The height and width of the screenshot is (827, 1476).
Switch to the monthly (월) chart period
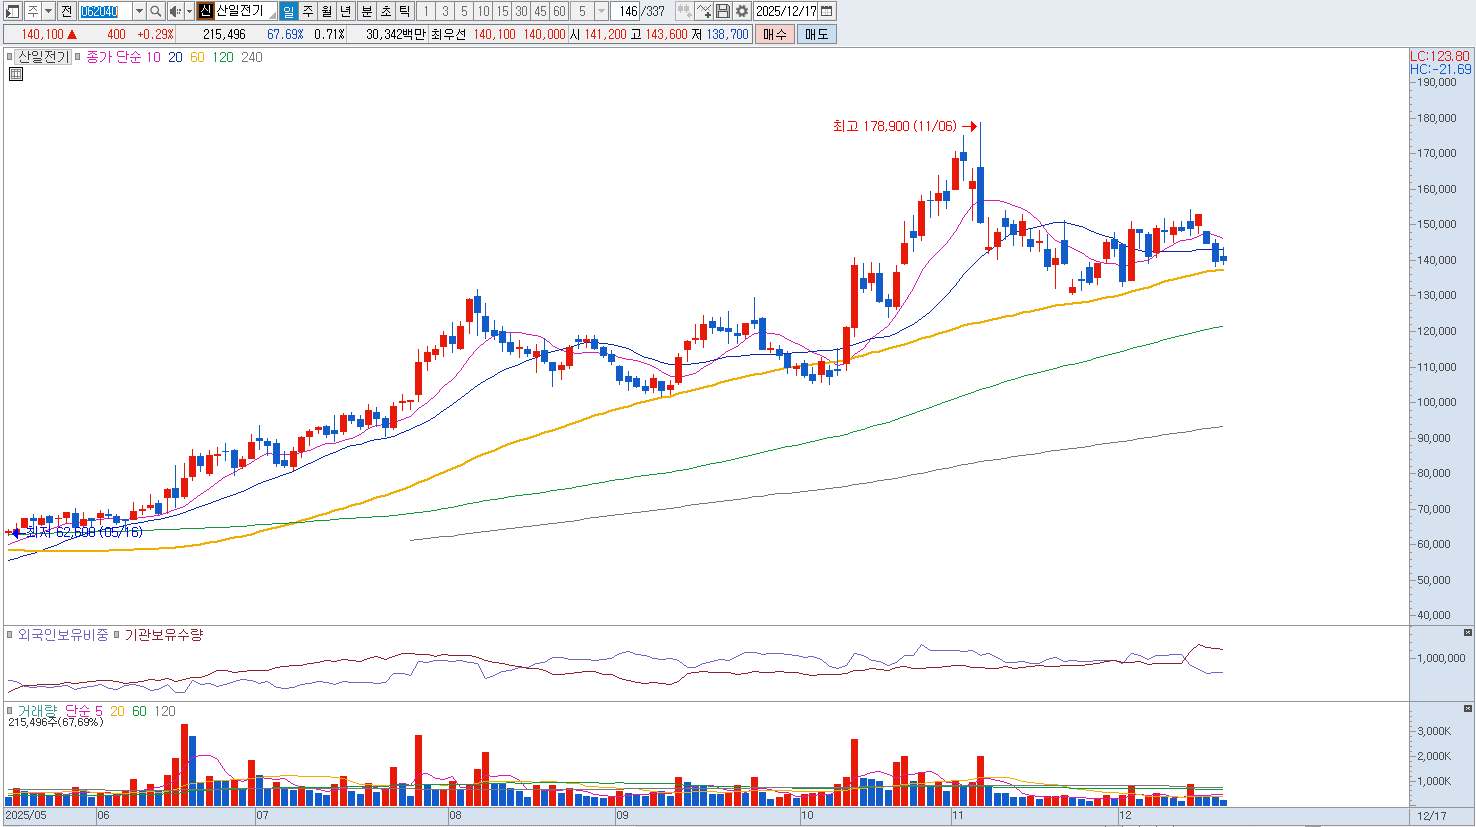pyautogui.click(x=327, y=11)
